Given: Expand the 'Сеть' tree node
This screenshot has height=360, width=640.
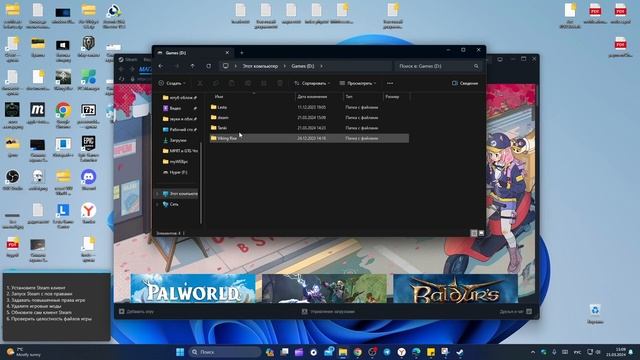Looking at the screenshot, I should pos(157,204).
